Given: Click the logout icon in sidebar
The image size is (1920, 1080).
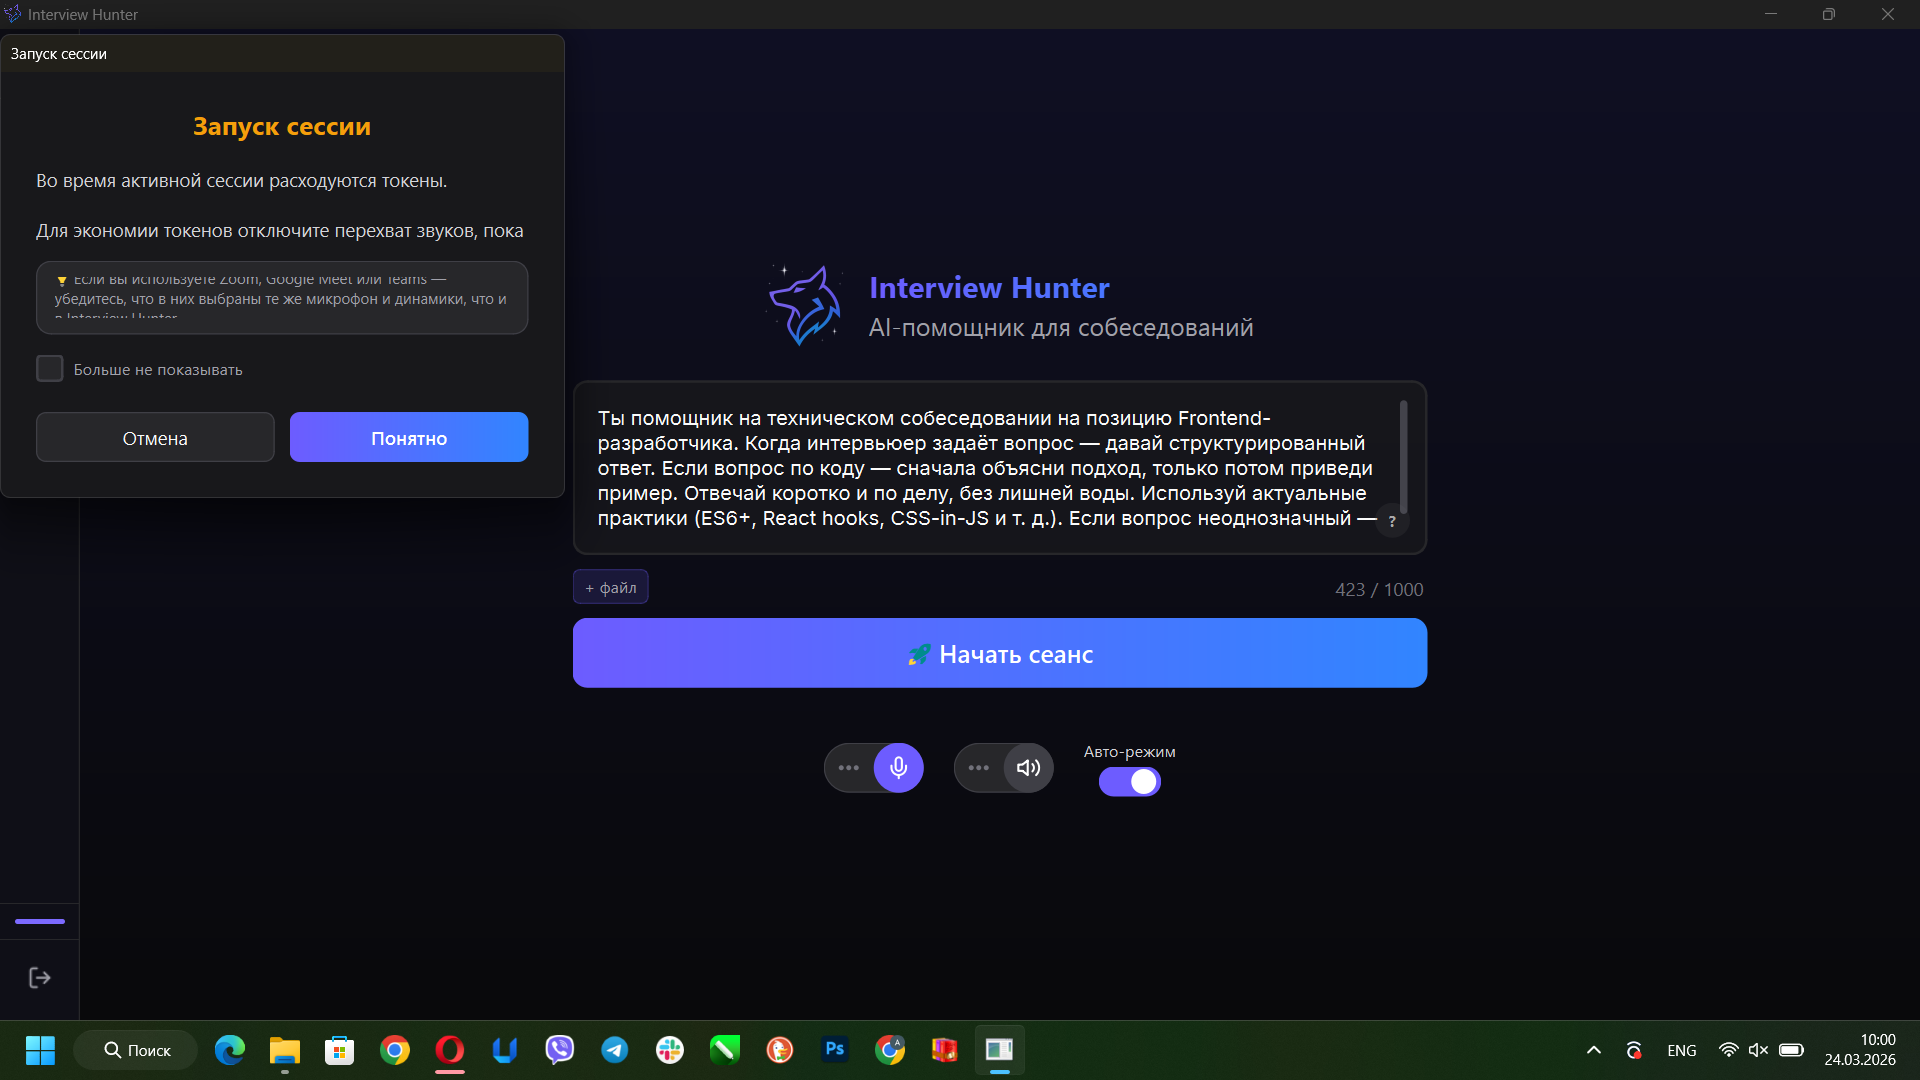Looking at the screenshot, I should 40,978.
